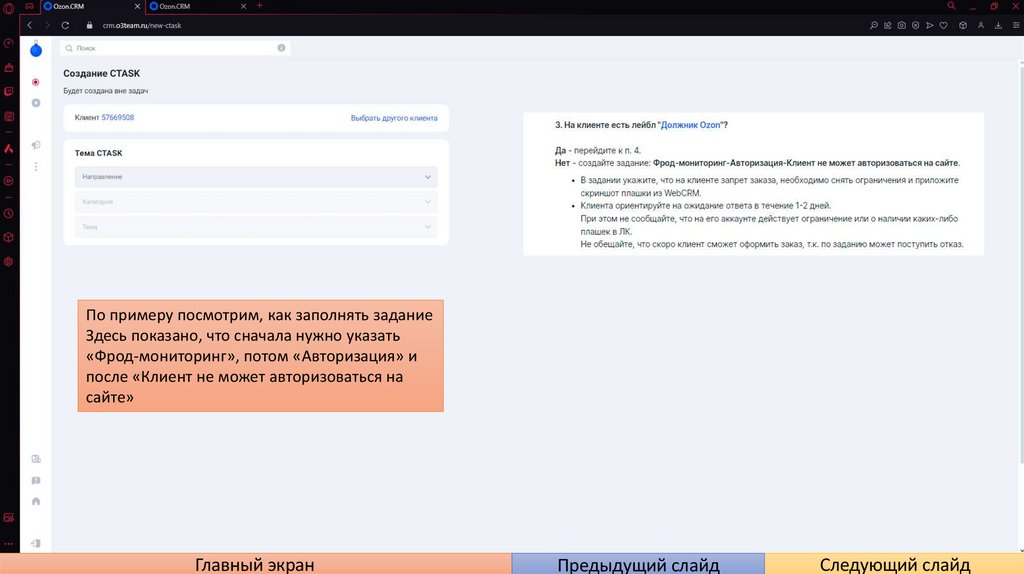Switch to the first Ozon.CRM tab

pos(91,7)
